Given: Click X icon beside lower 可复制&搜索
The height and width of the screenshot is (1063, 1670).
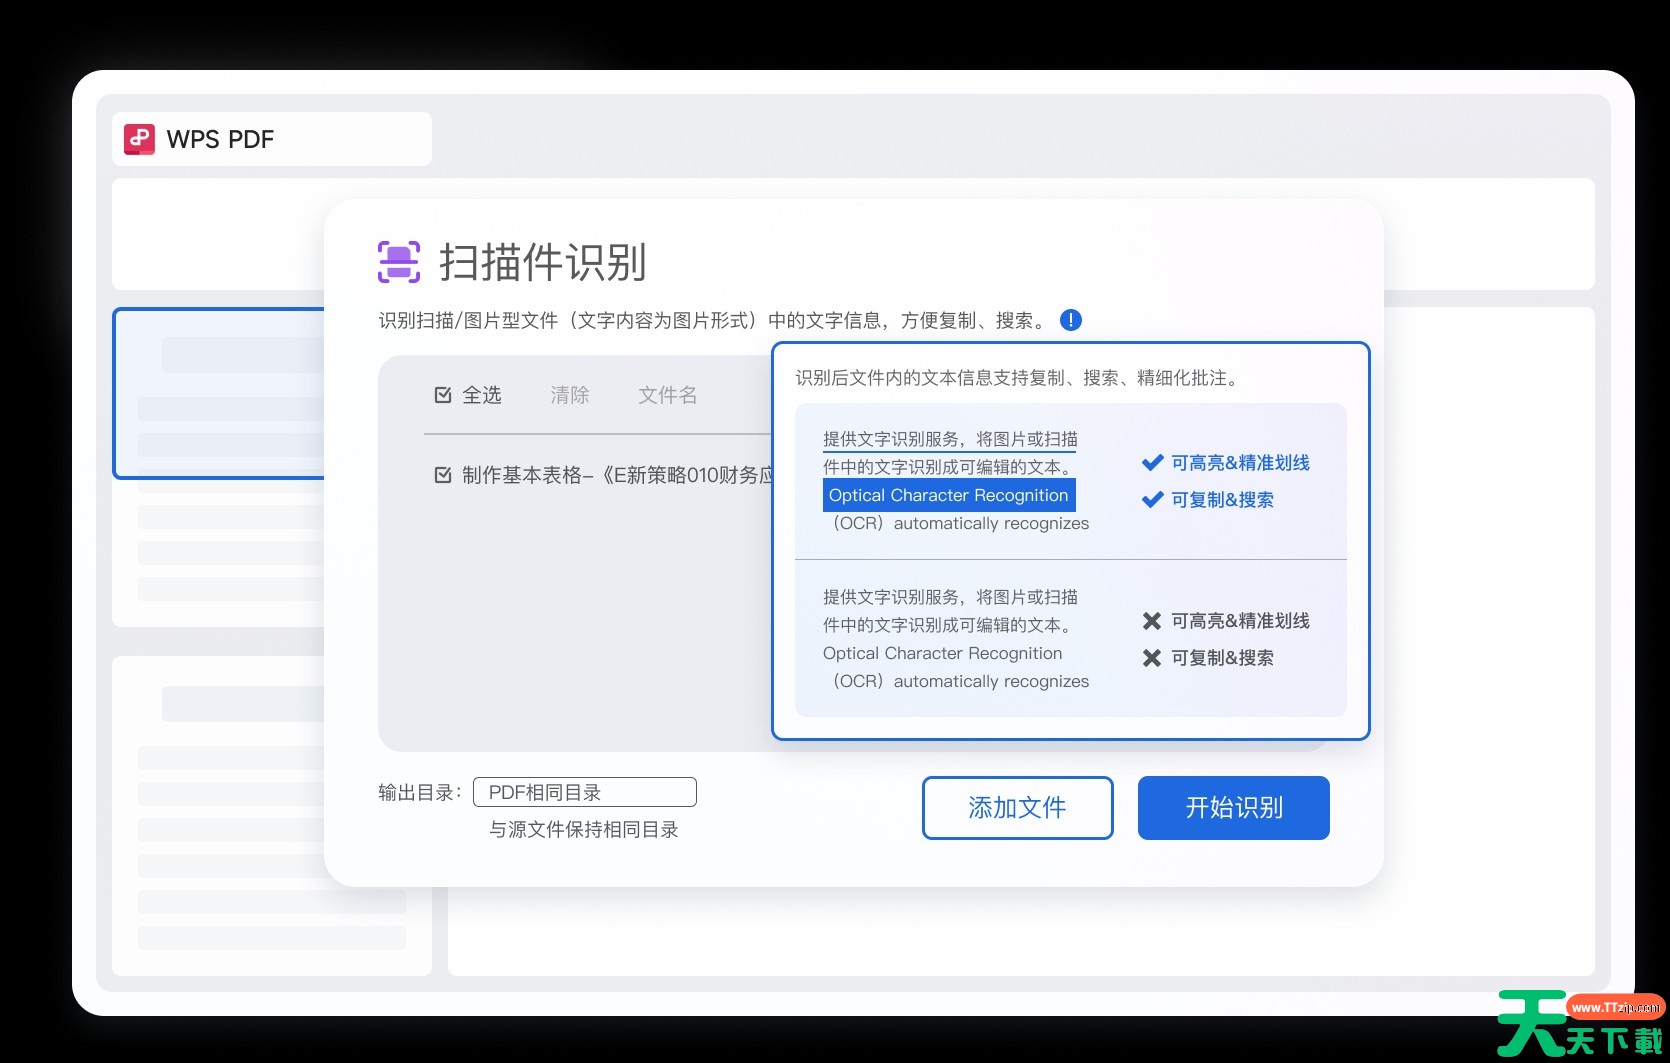Looking at the screenshot, I should coord(1152,658).
